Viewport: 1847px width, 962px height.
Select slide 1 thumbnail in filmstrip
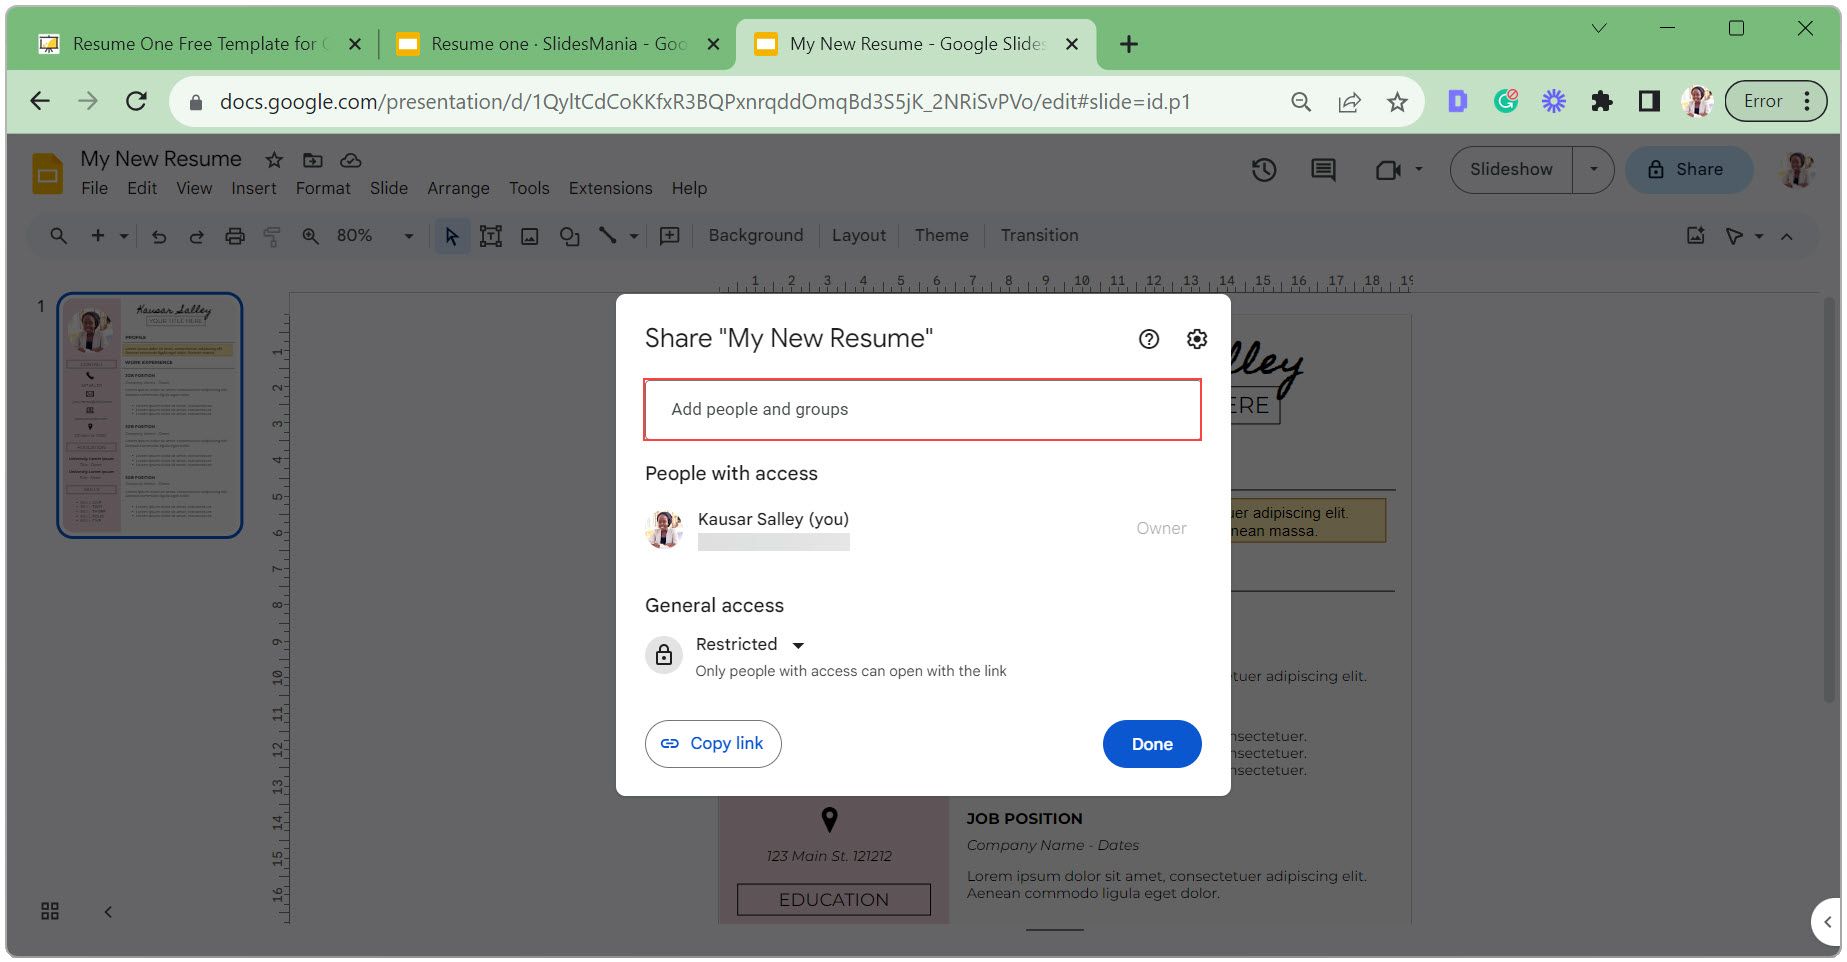click(x=150, y=415)
